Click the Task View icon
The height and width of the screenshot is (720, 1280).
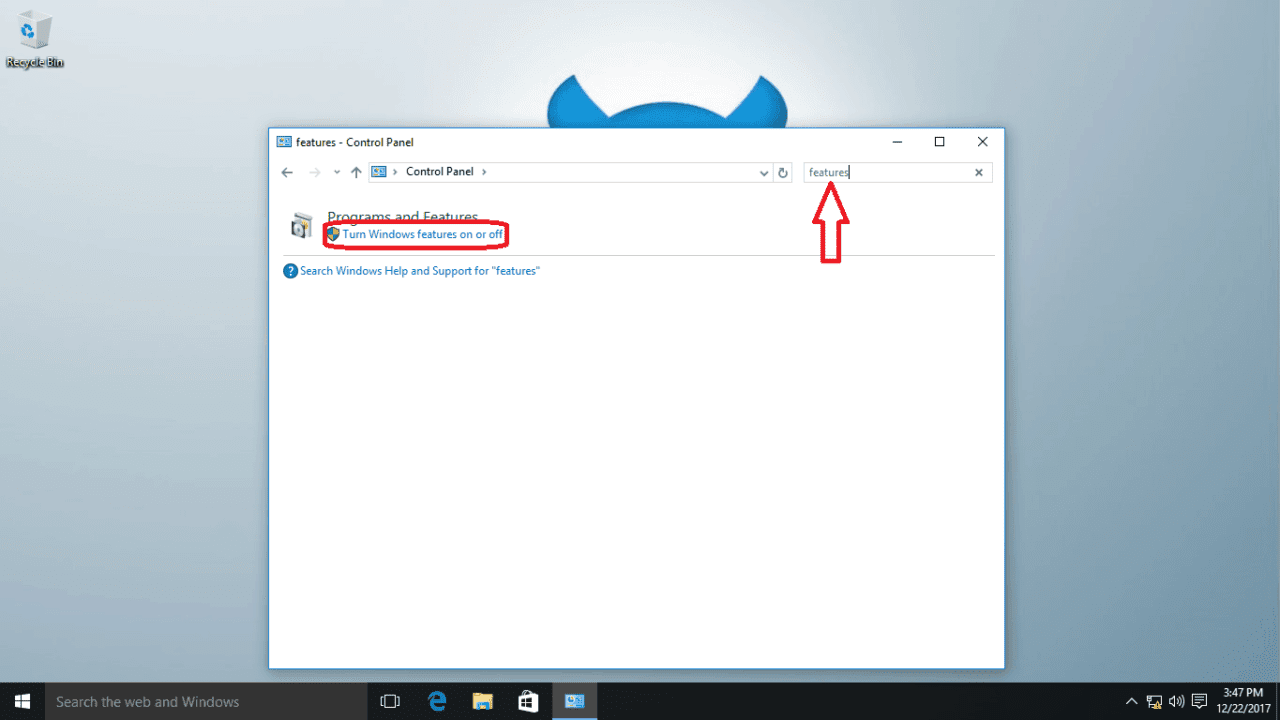click(x=389, y=701)
